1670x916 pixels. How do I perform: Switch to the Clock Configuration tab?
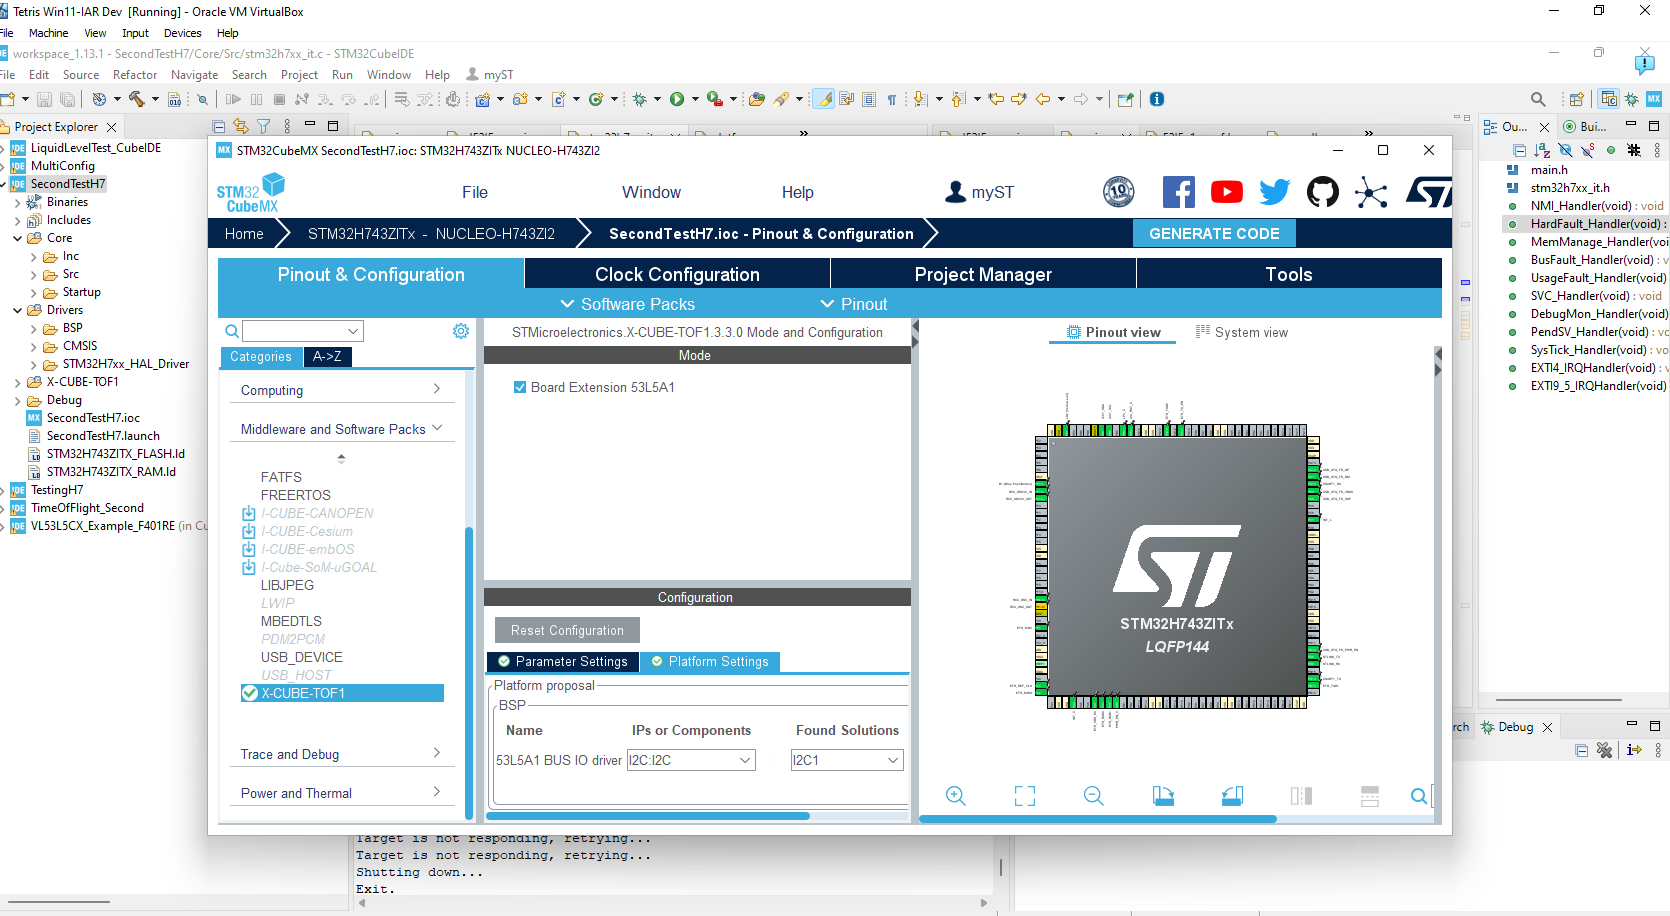click(676, 273)
